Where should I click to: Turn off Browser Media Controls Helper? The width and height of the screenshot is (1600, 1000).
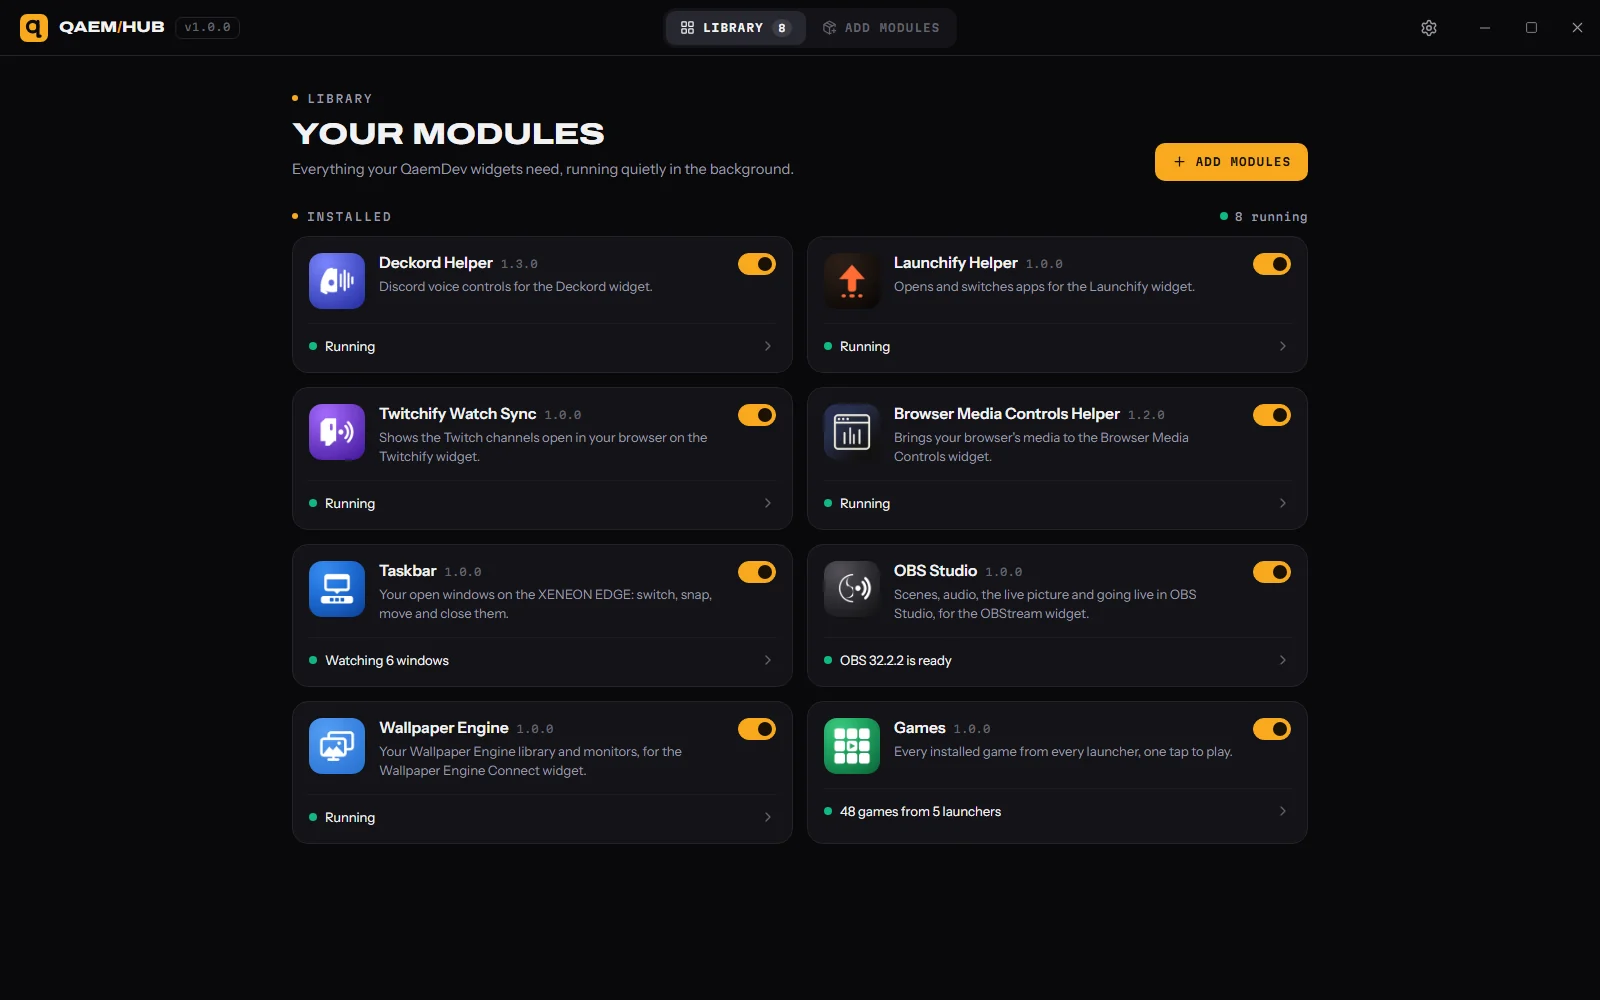click(x=1272, y=415)
